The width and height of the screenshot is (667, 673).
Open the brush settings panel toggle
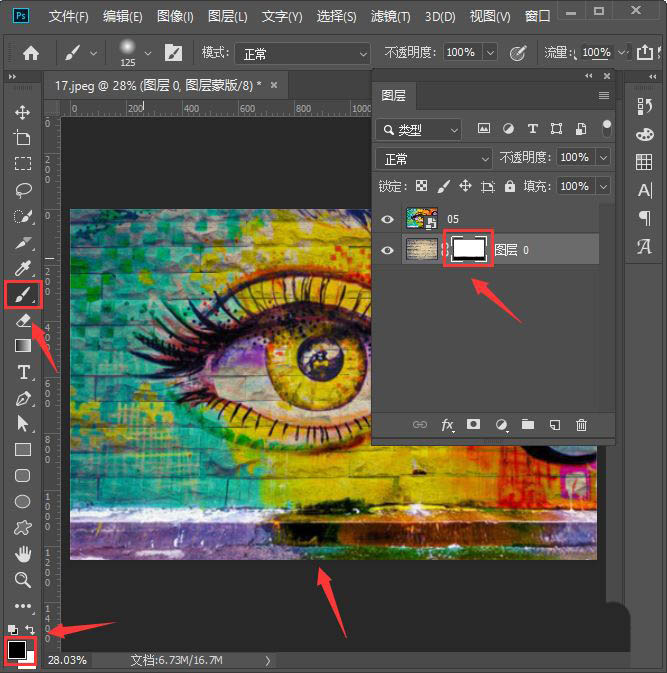(173, 53)
